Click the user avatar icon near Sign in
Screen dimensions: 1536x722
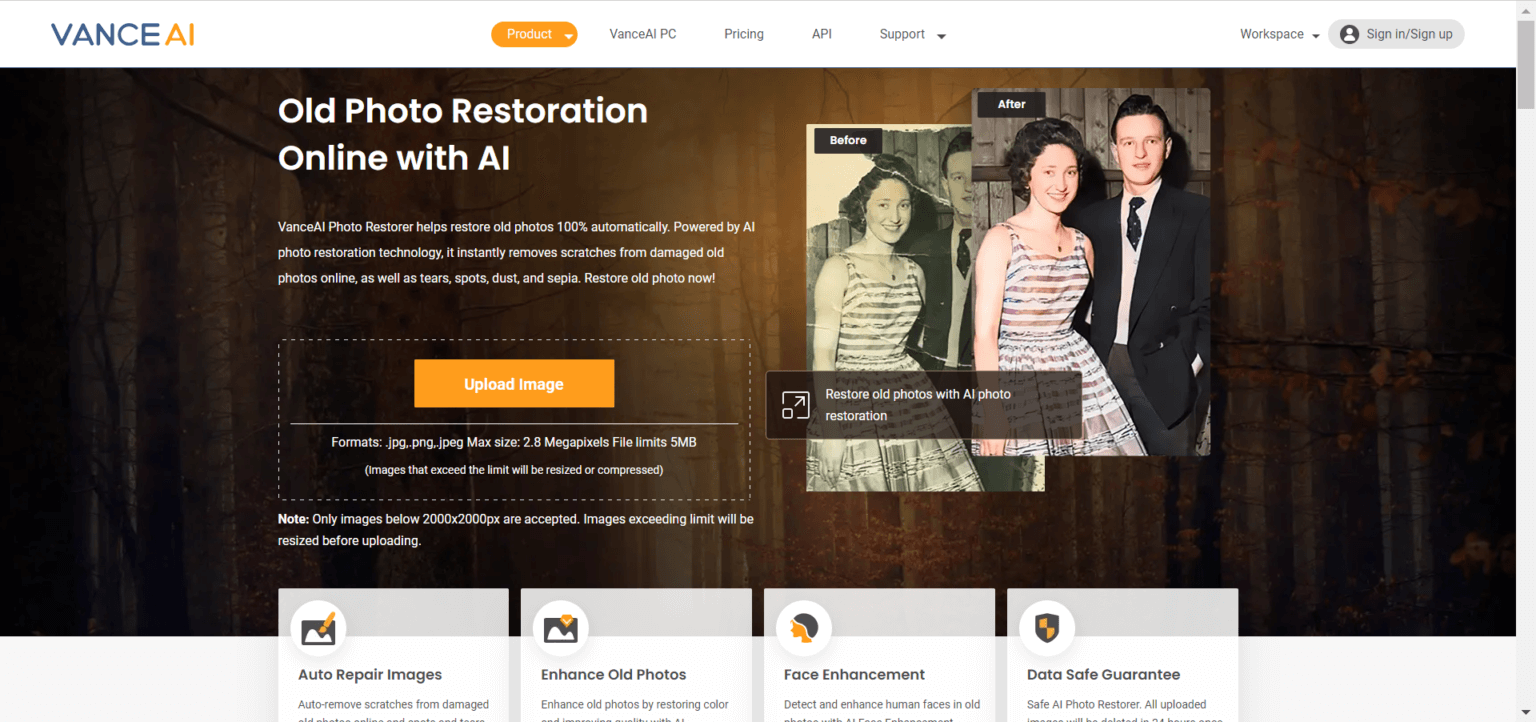1349,33
